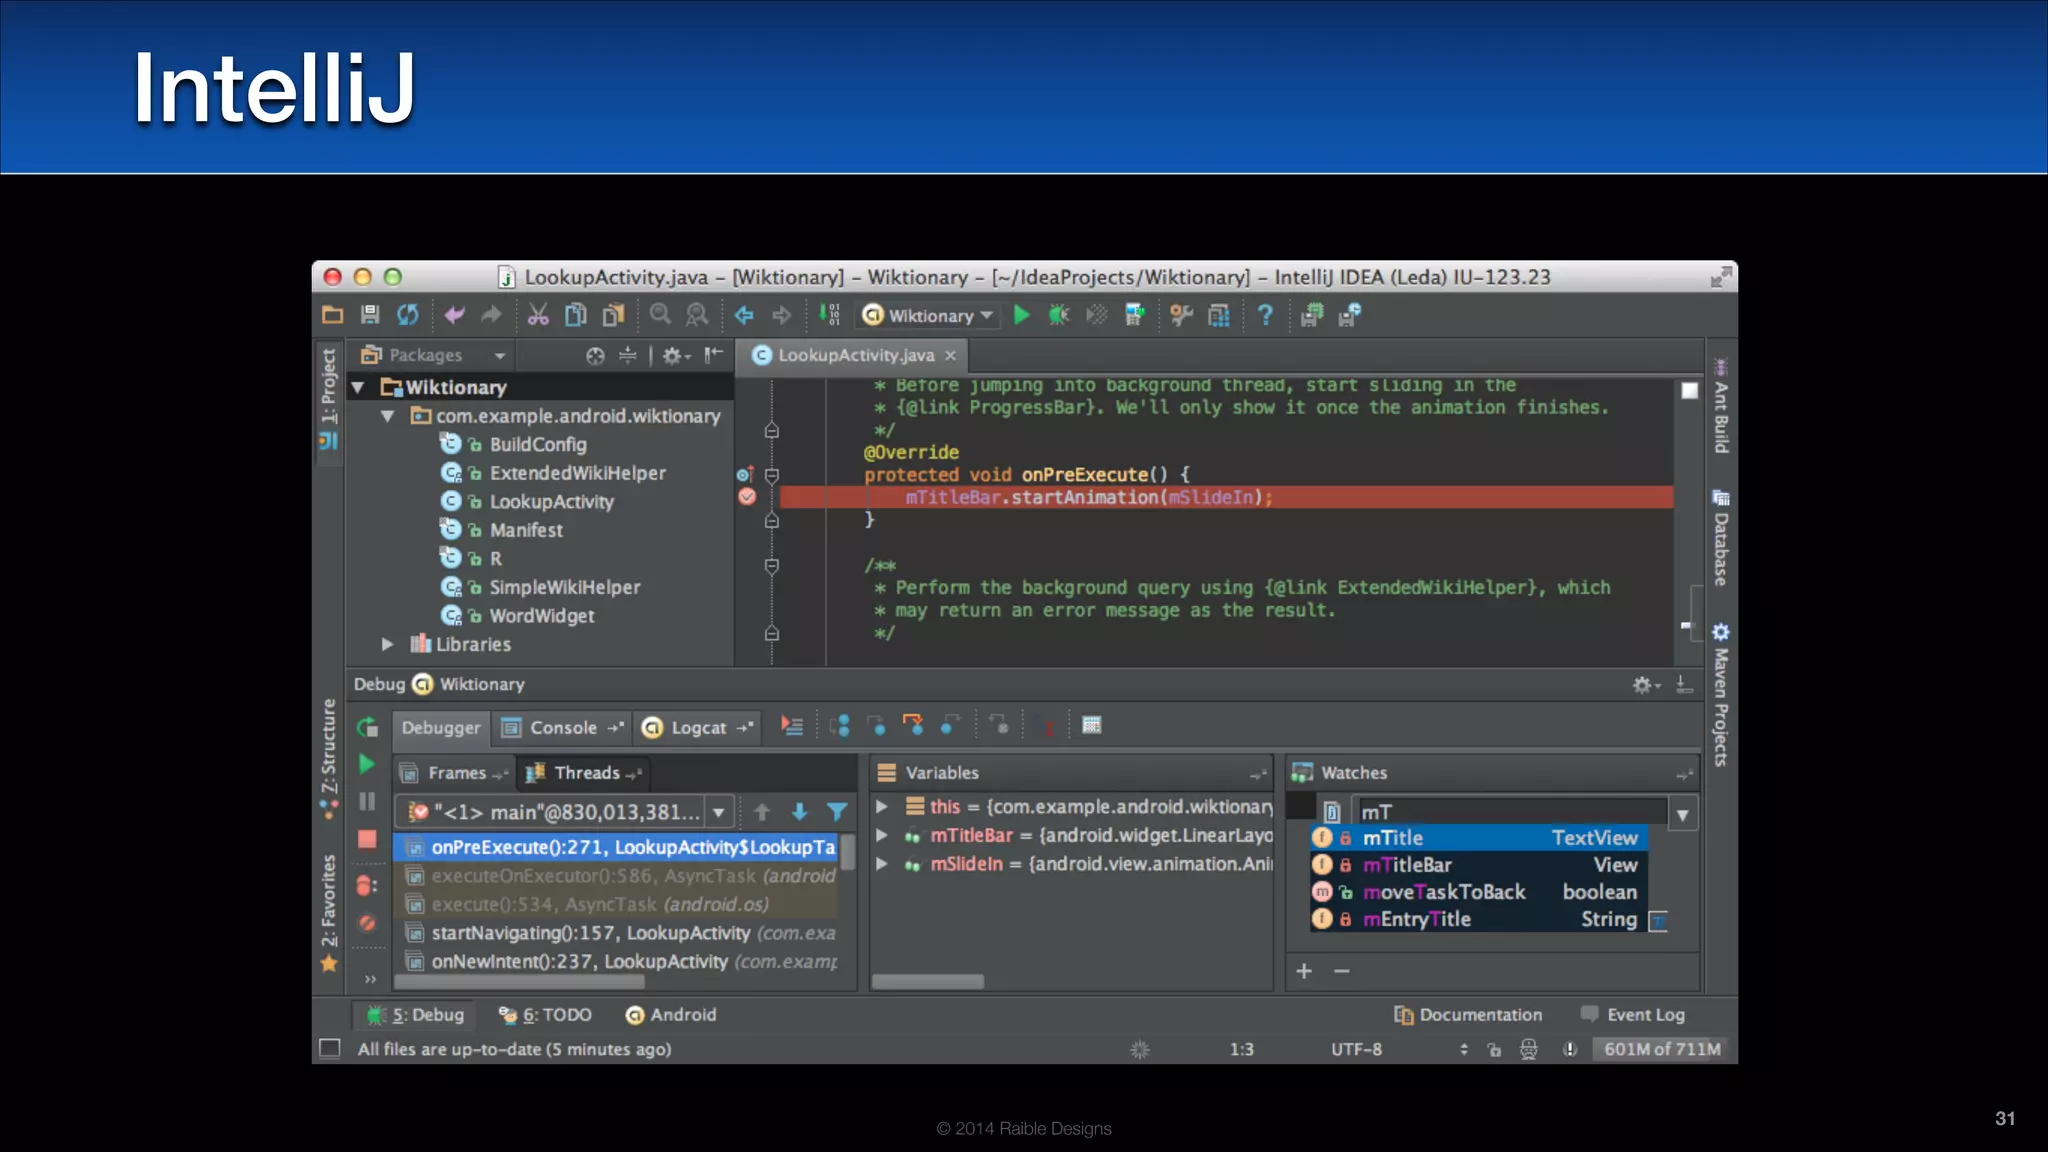The width and height of the screenshot is (2048, 1152).
Task: Open project folder icon in main toolbar
Action: pyautogui.click(x=333, y=316)
